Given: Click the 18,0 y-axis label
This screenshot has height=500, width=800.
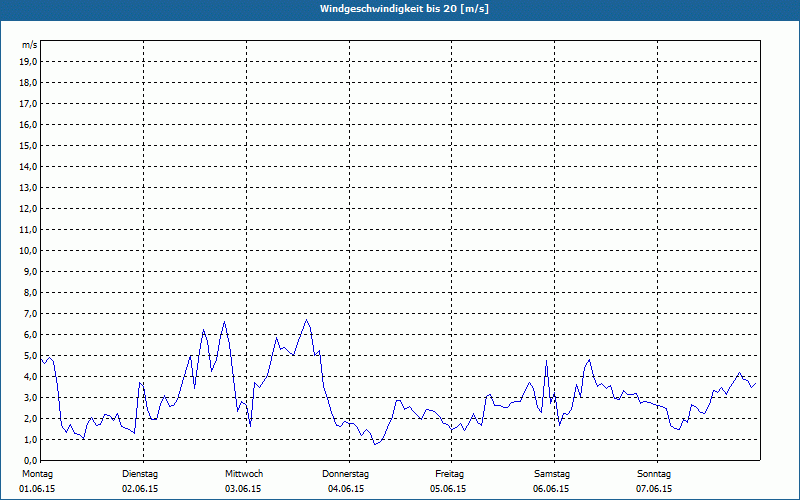Looking at the screenshot, I should (28, 83).
